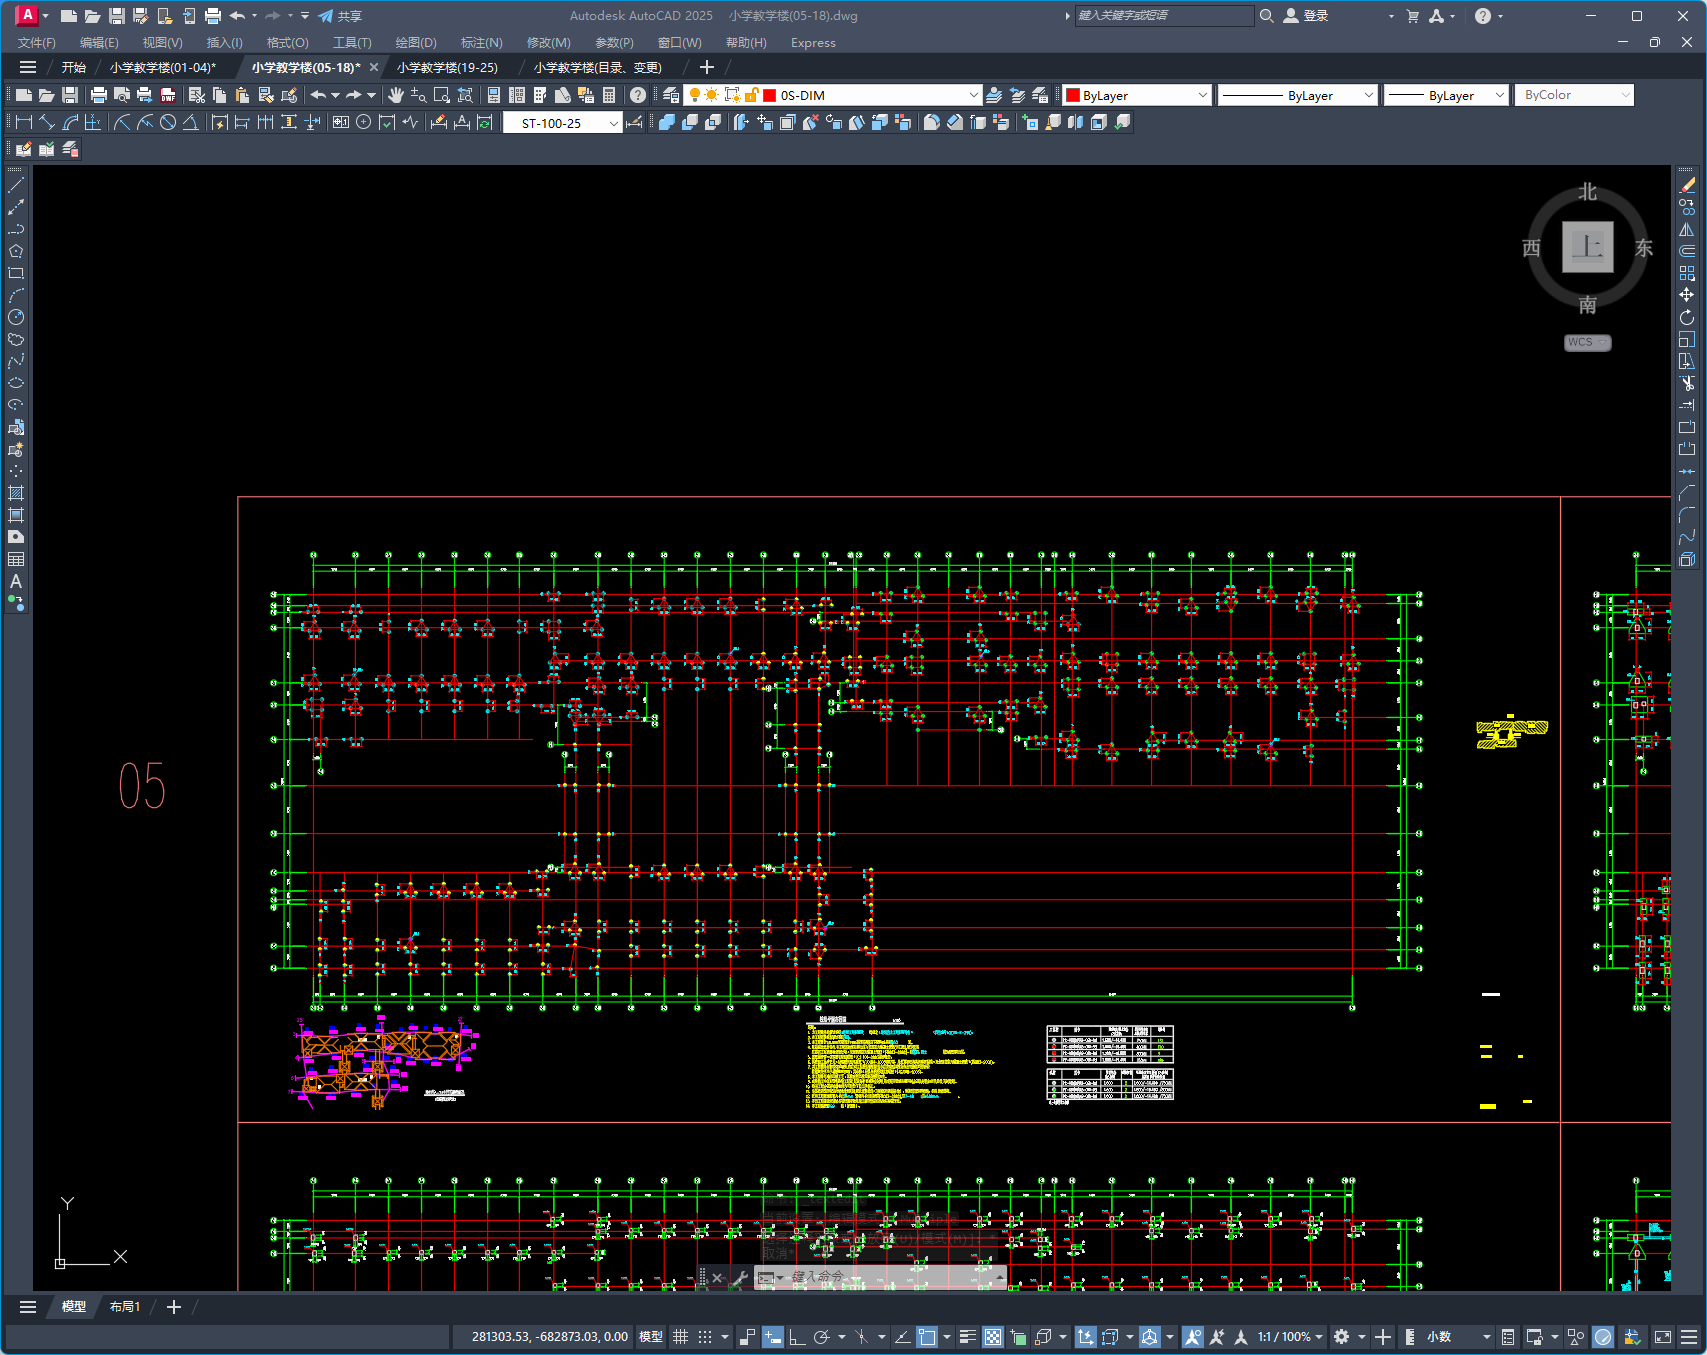
Task: Select the Multiline Text tool
Action: click(x=16, y=581)
